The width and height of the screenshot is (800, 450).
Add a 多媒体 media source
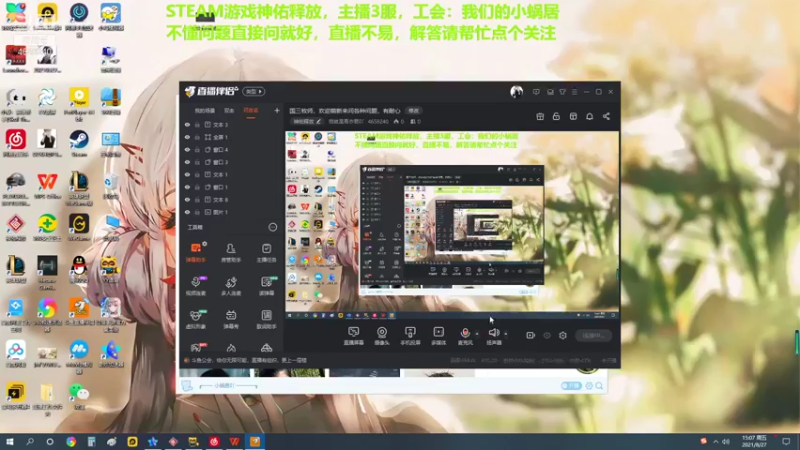pyautogui.click(x=438, y=336)
